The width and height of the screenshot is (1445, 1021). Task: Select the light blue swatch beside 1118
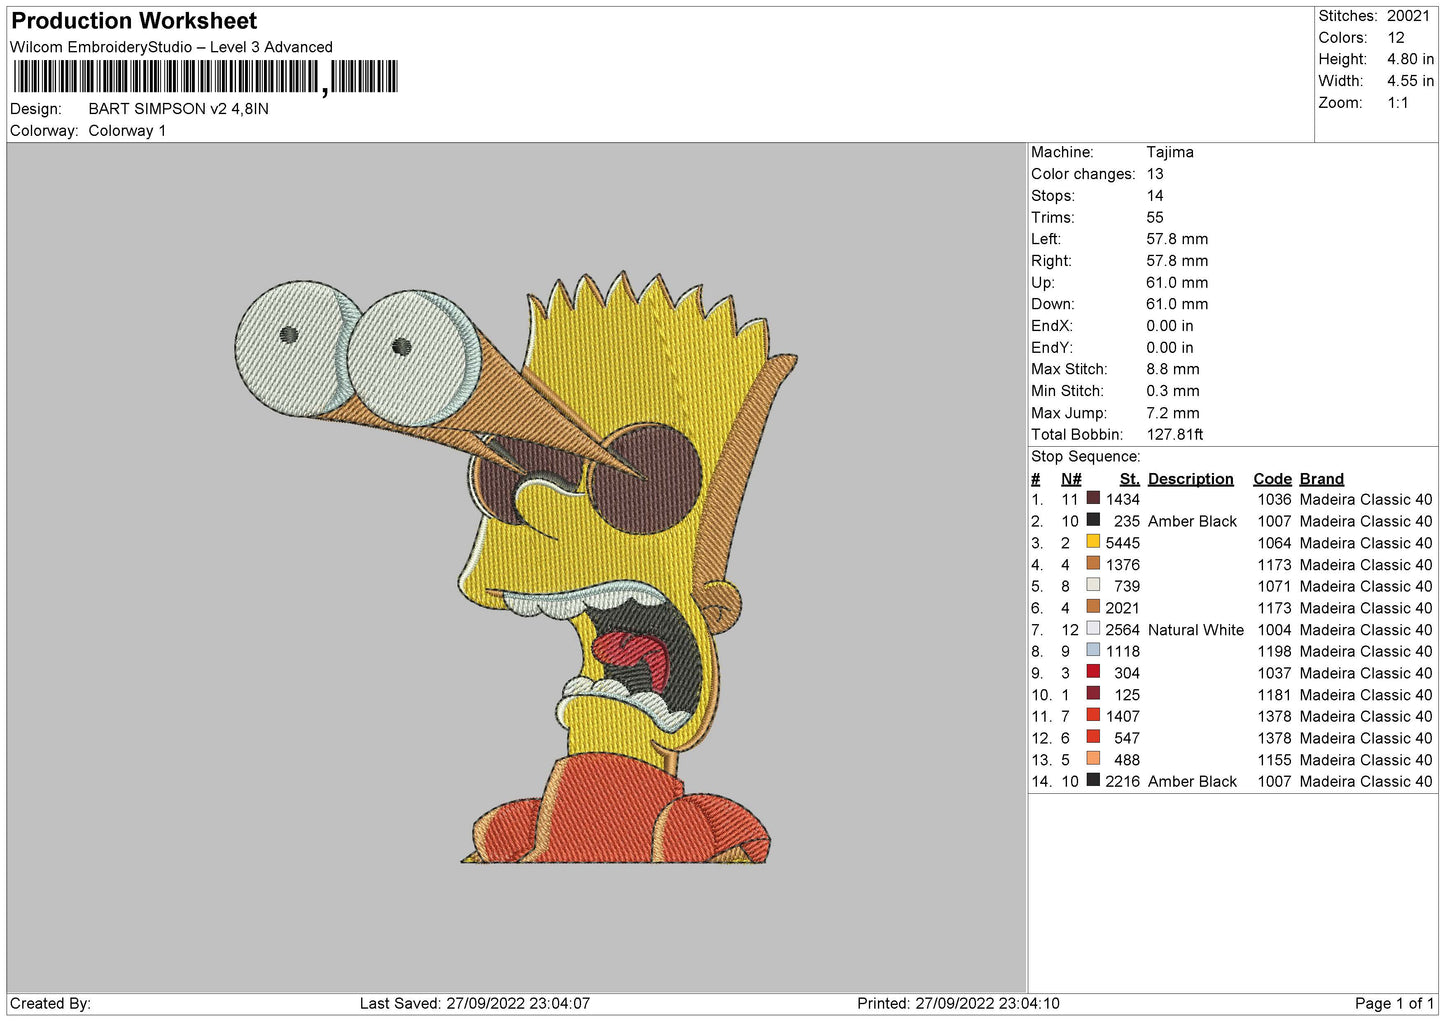[x=1093, y=650]
